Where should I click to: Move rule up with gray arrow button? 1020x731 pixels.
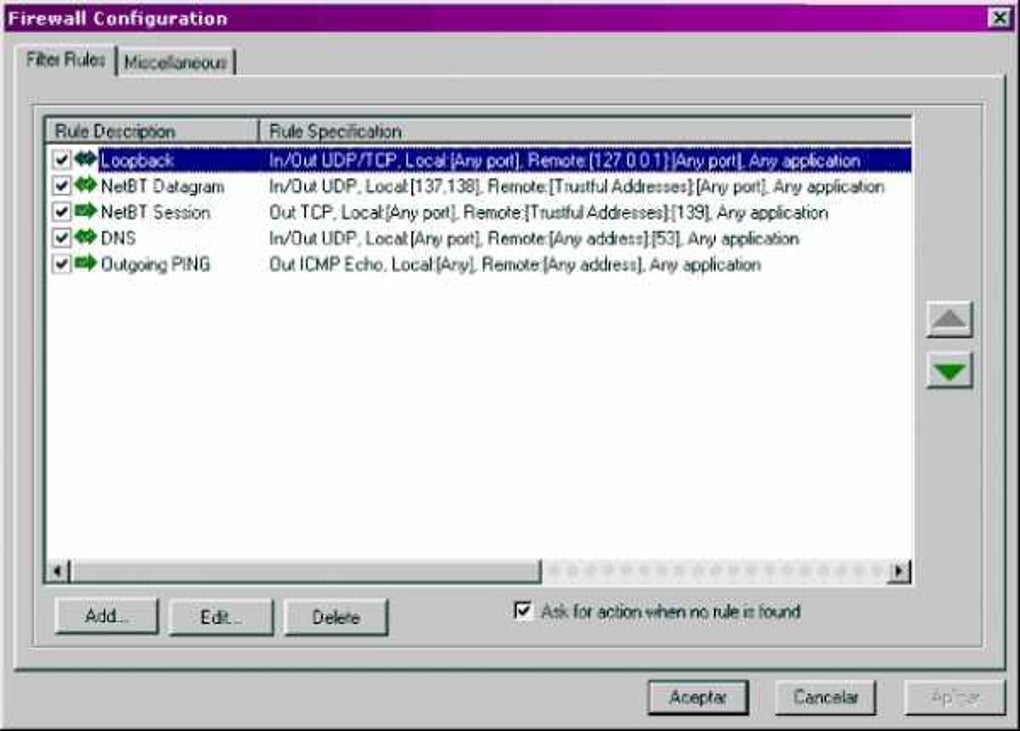(949, 319)
